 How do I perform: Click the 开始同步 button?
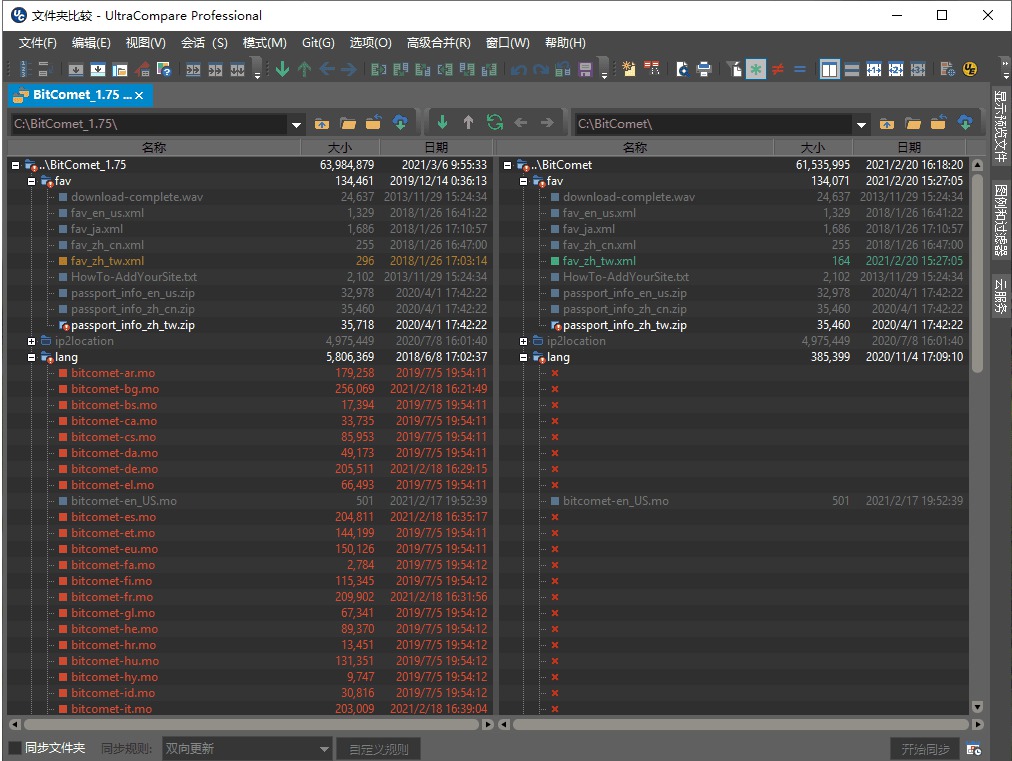click(x=925, y=749)
